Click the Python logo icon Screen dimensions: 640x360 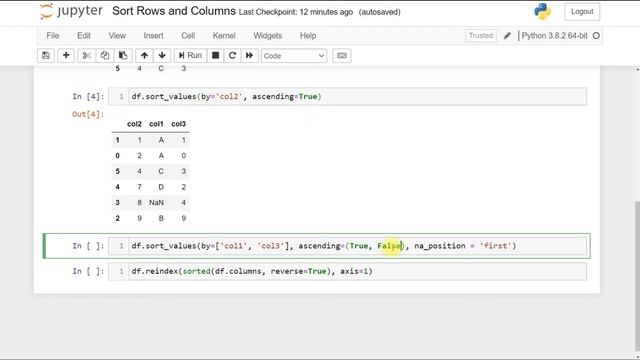click(543, 11)
